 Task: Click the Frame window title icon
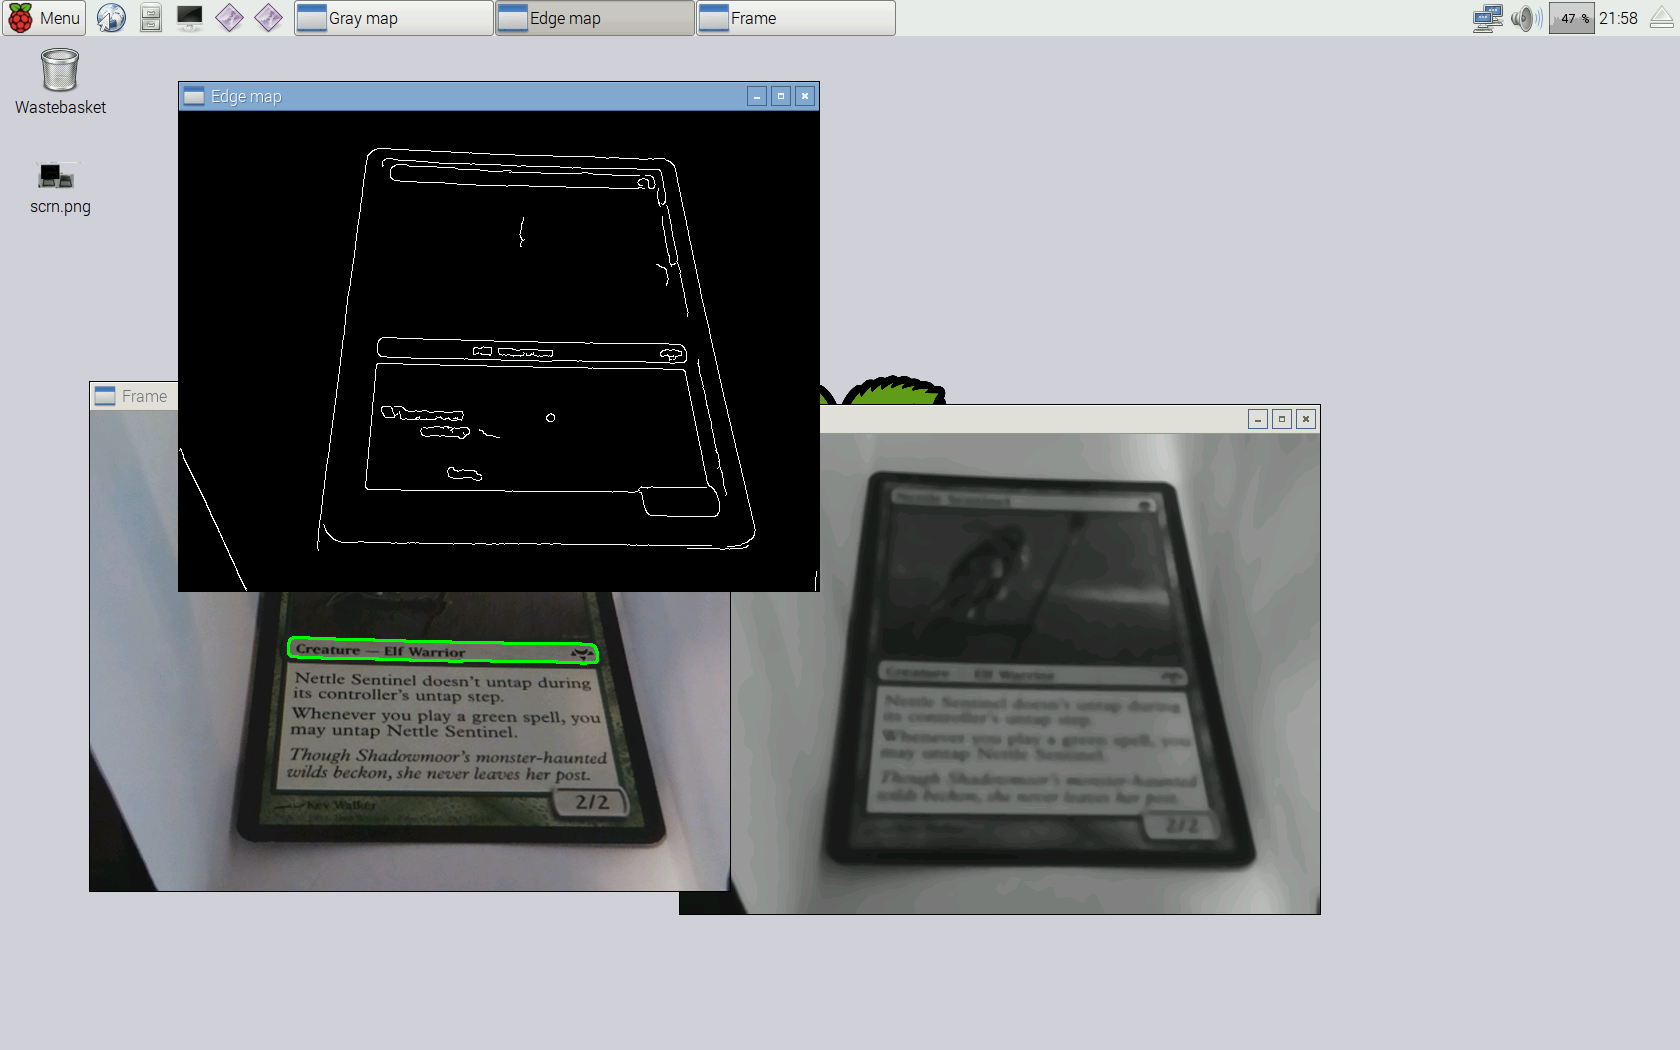(x=105, y=396)
